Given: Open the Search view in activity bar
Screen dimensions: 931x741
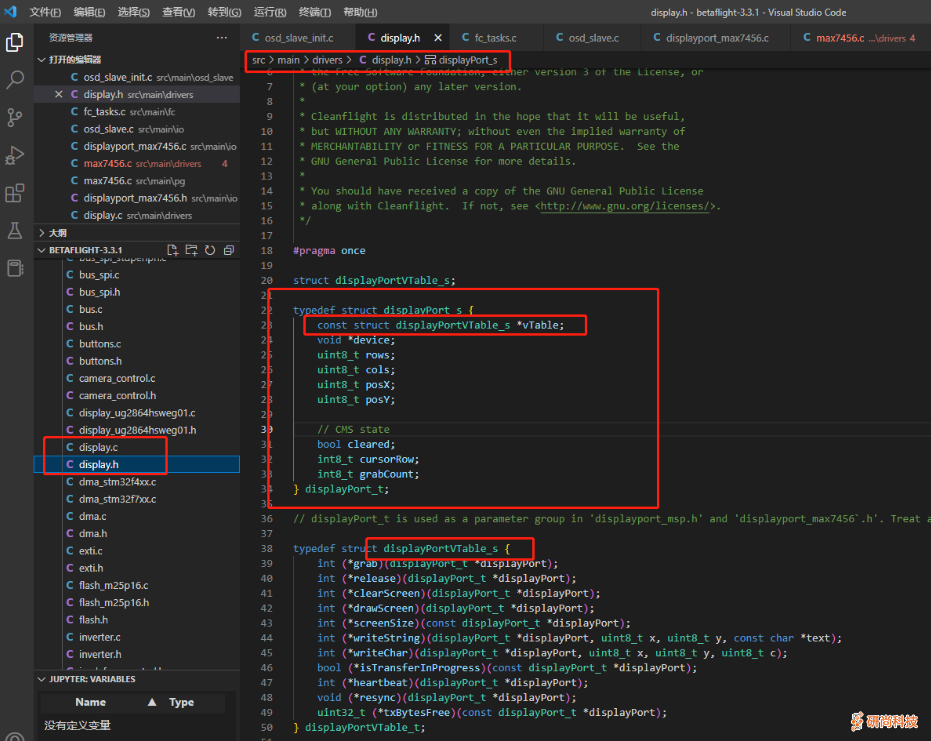Looking at the screenshot, I should [x=15, y=80].
